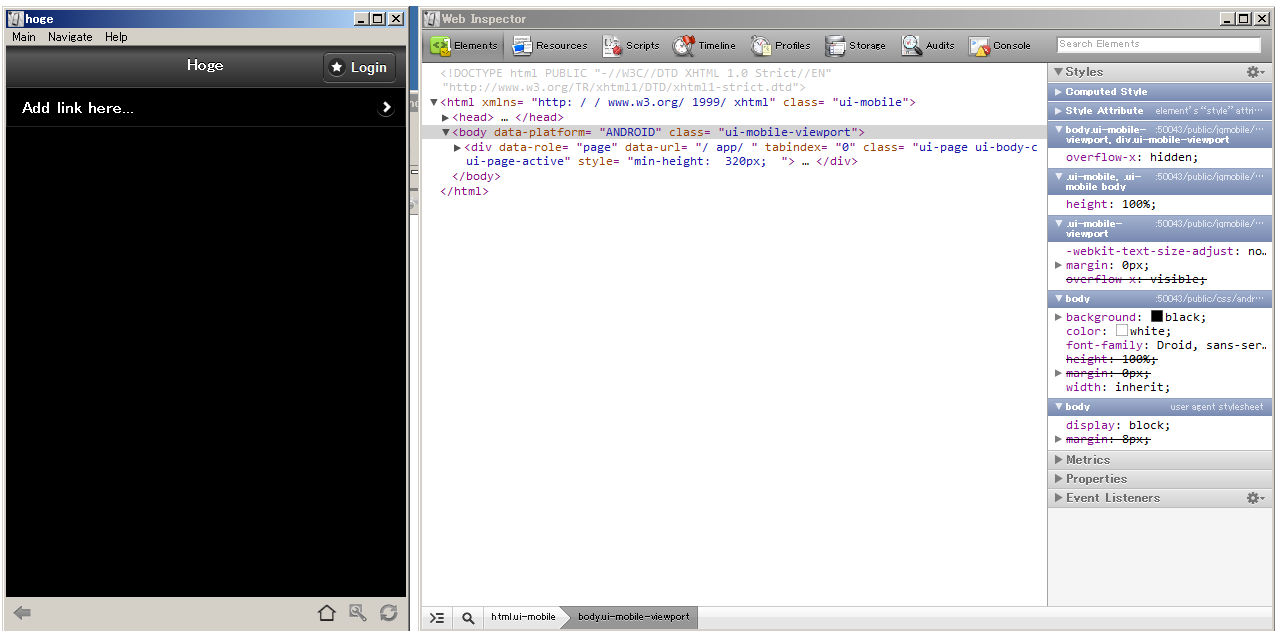Toggle the console drawer icon in status bar
Screen dimensions: 1275x631
coord(437,618)
